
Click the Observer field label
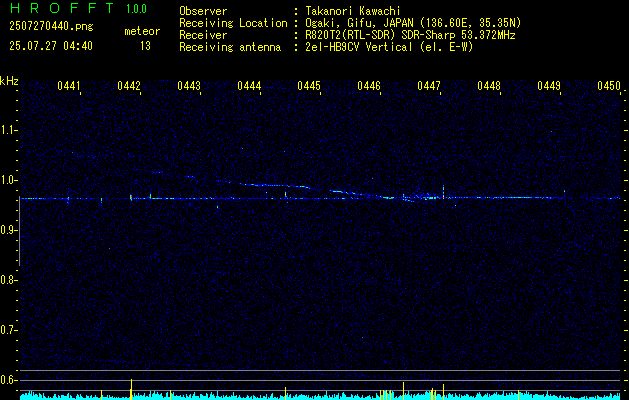pos(203,11)
